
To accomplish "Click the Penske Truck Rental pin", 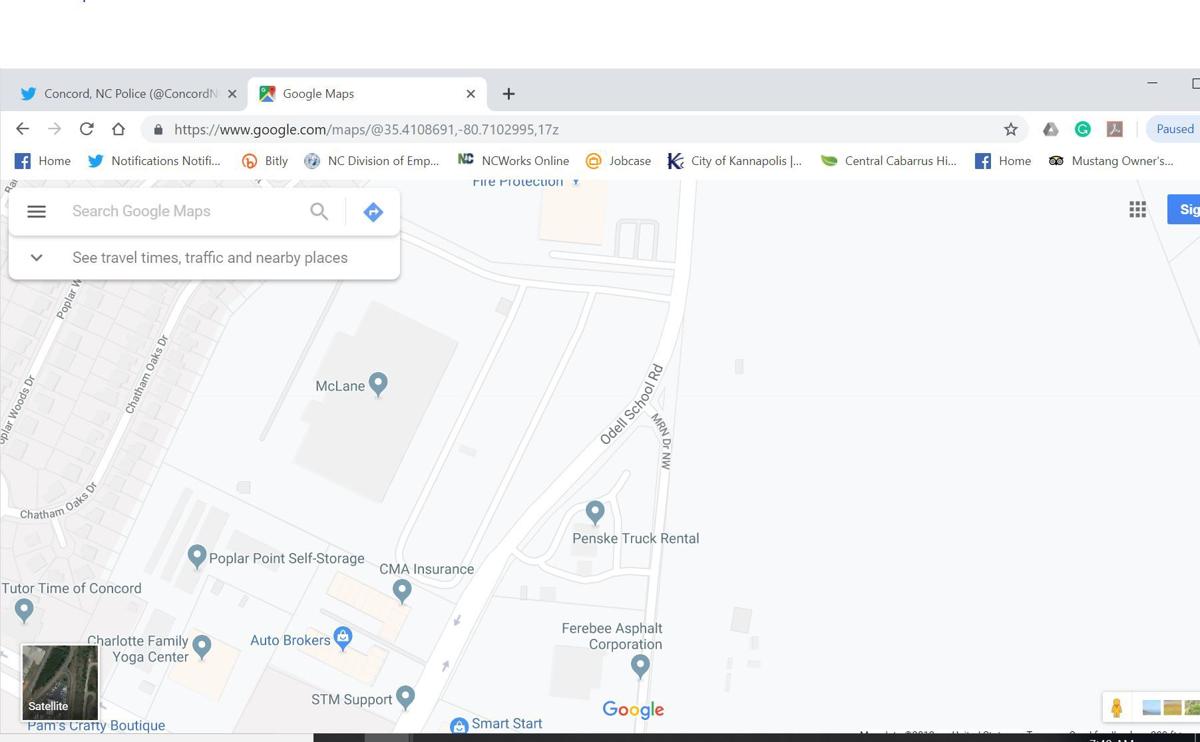I will pos(595,512).
